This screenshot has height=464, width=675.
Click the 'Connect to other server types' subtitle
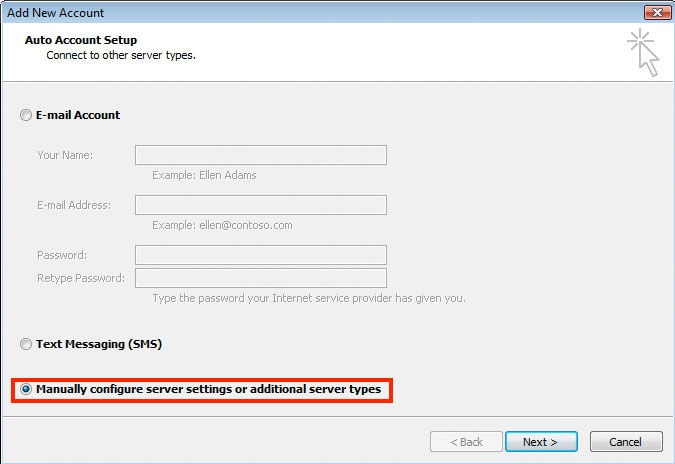click(121, 55)
